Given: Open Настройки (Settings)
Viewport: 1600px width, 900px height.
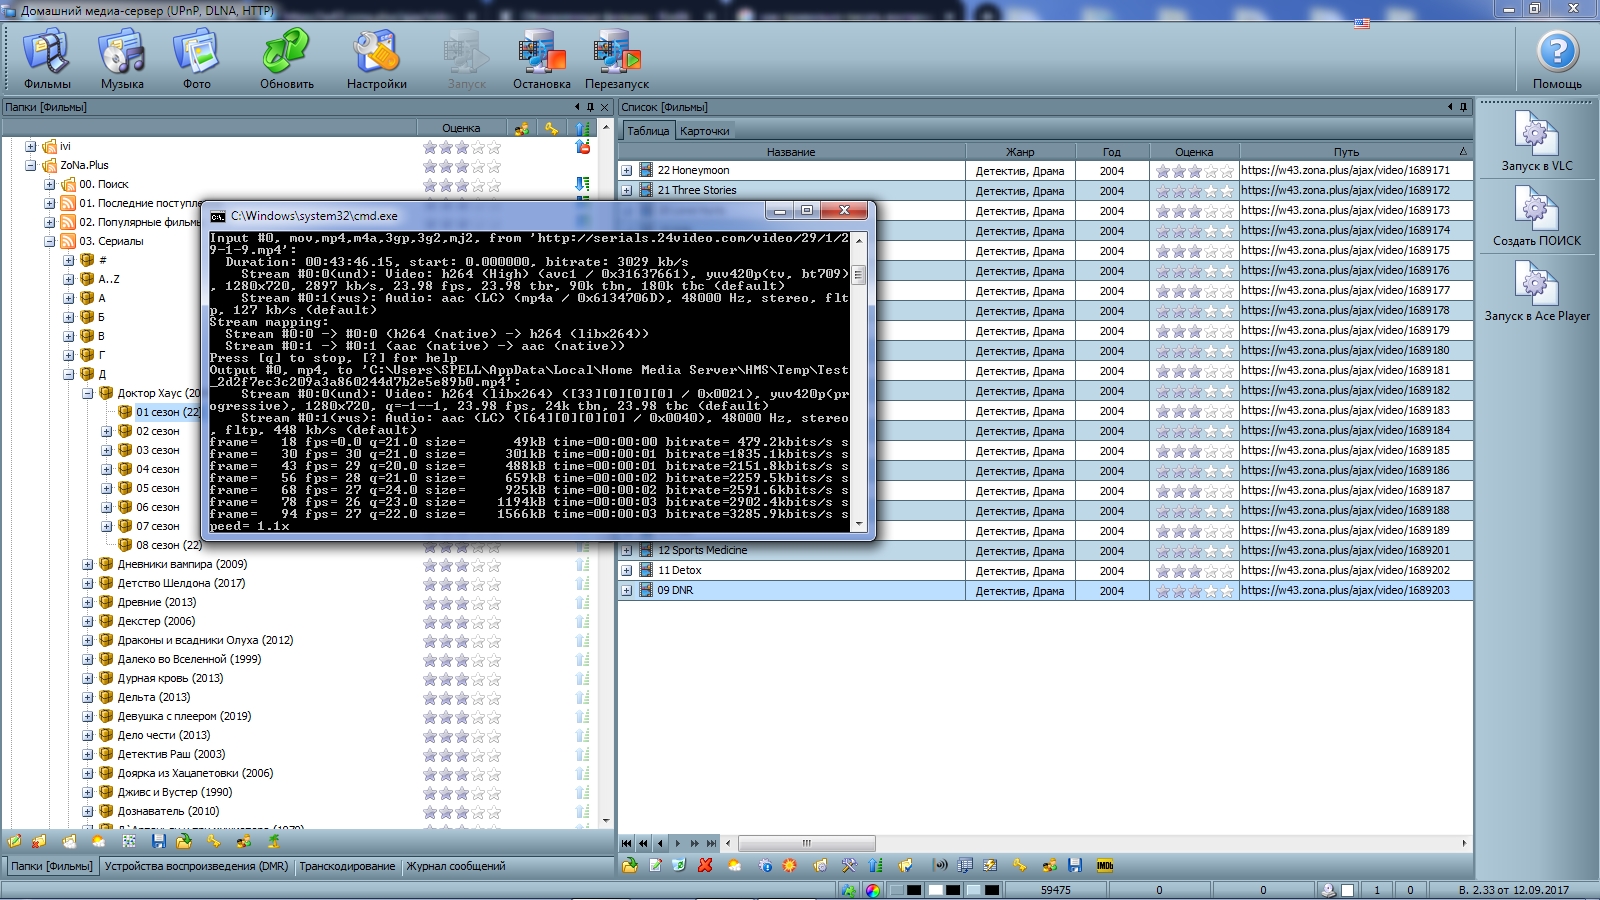Looking at the screenshot, I should tap(377, 59).
